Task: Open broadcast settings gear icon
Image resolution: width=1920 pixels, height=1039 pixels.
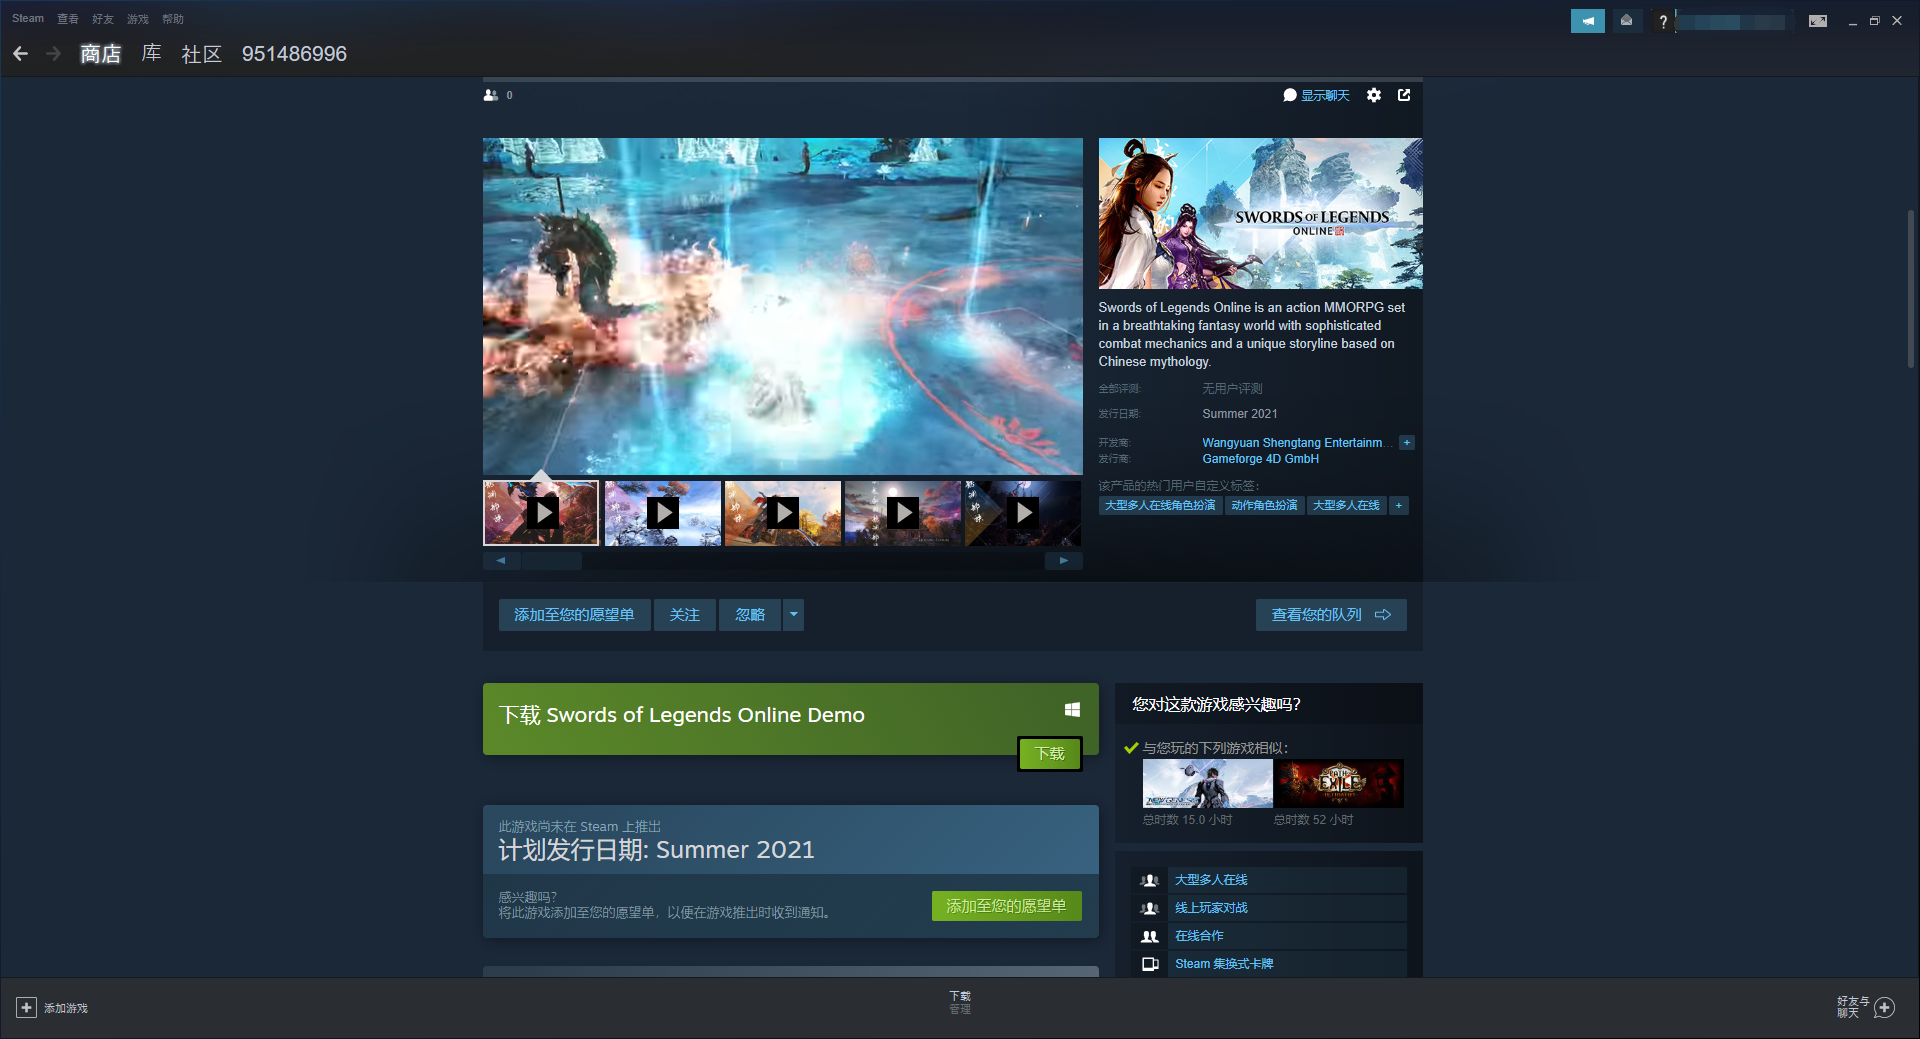Action: [1374, 95]
